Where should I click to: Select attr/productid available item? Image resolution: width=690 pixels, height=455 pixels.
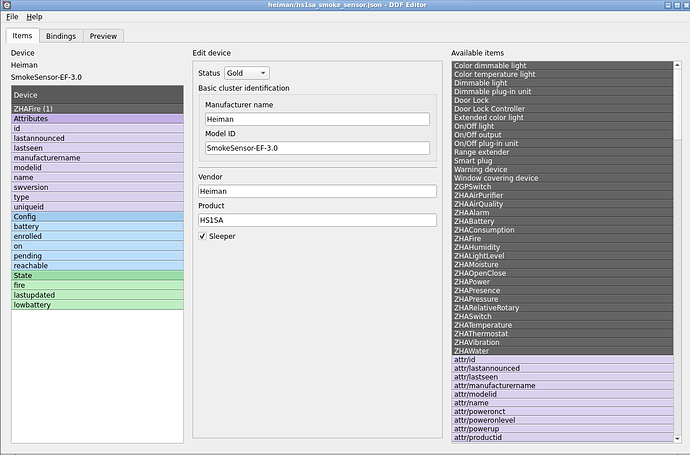562,437
